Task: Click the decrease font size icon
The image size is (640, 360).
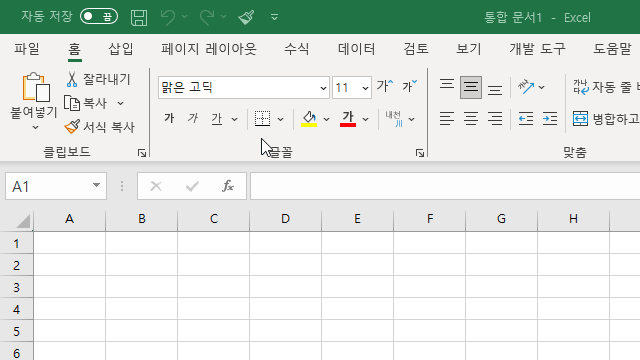Action: coord(409,86)
